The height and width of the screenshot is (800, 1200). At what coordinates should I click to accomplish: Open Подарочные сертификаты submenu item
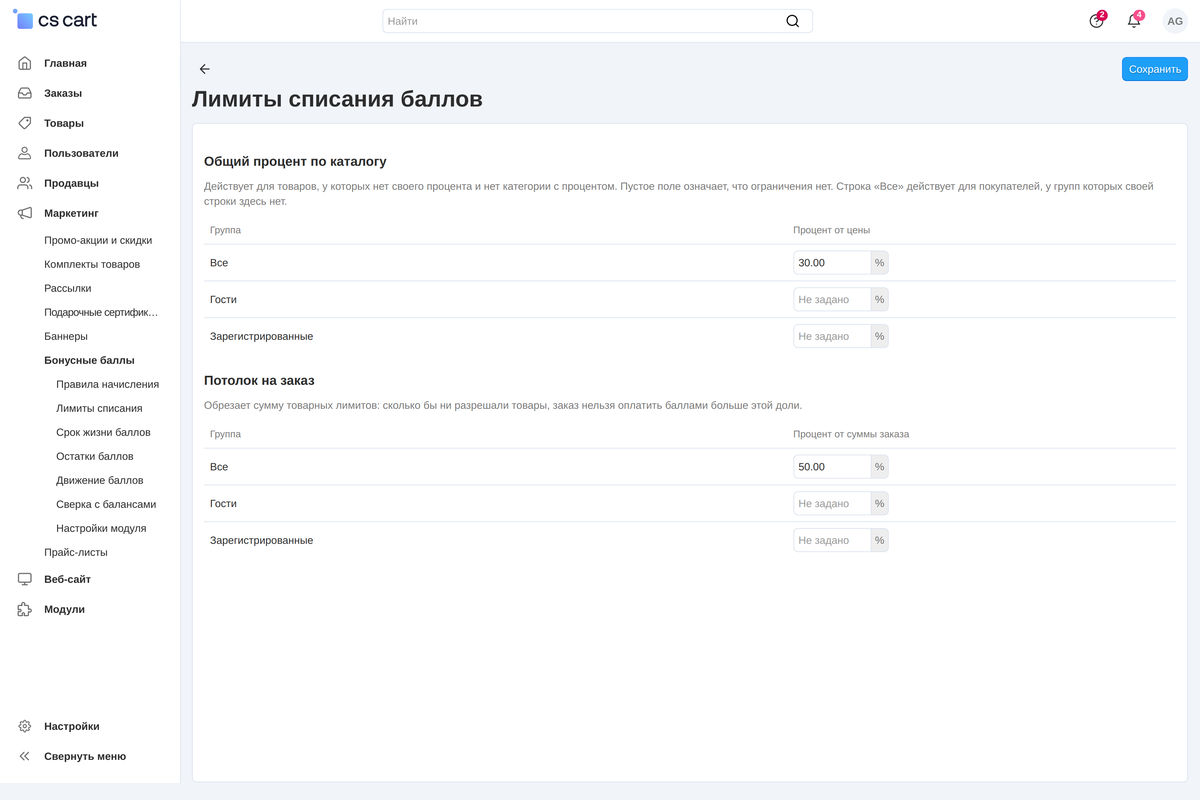tap(101, 312)
